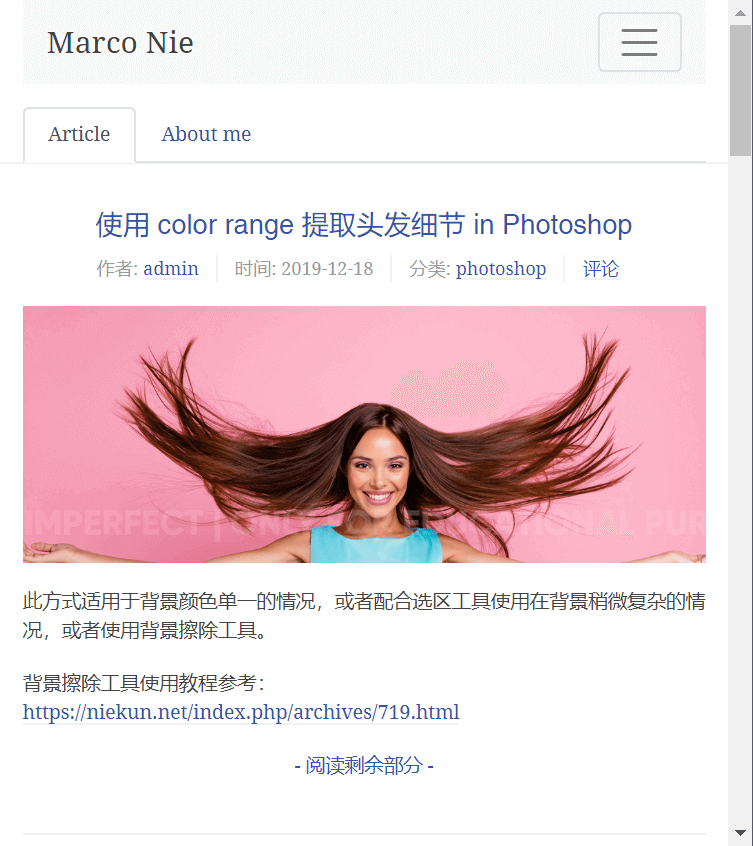Open the niekun.net archives 719 link
The width and height of the screenshot is (753, 846).
point(241,712)
